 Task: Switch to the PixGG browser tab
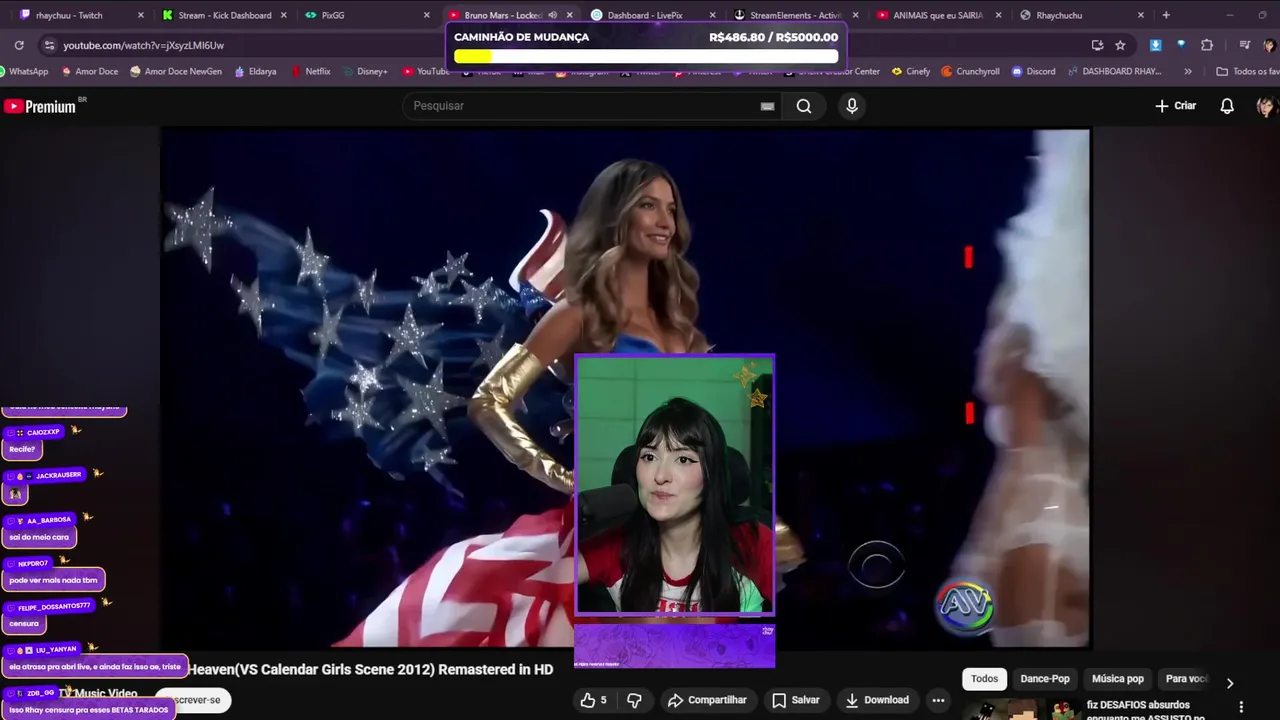coord(365,15)
